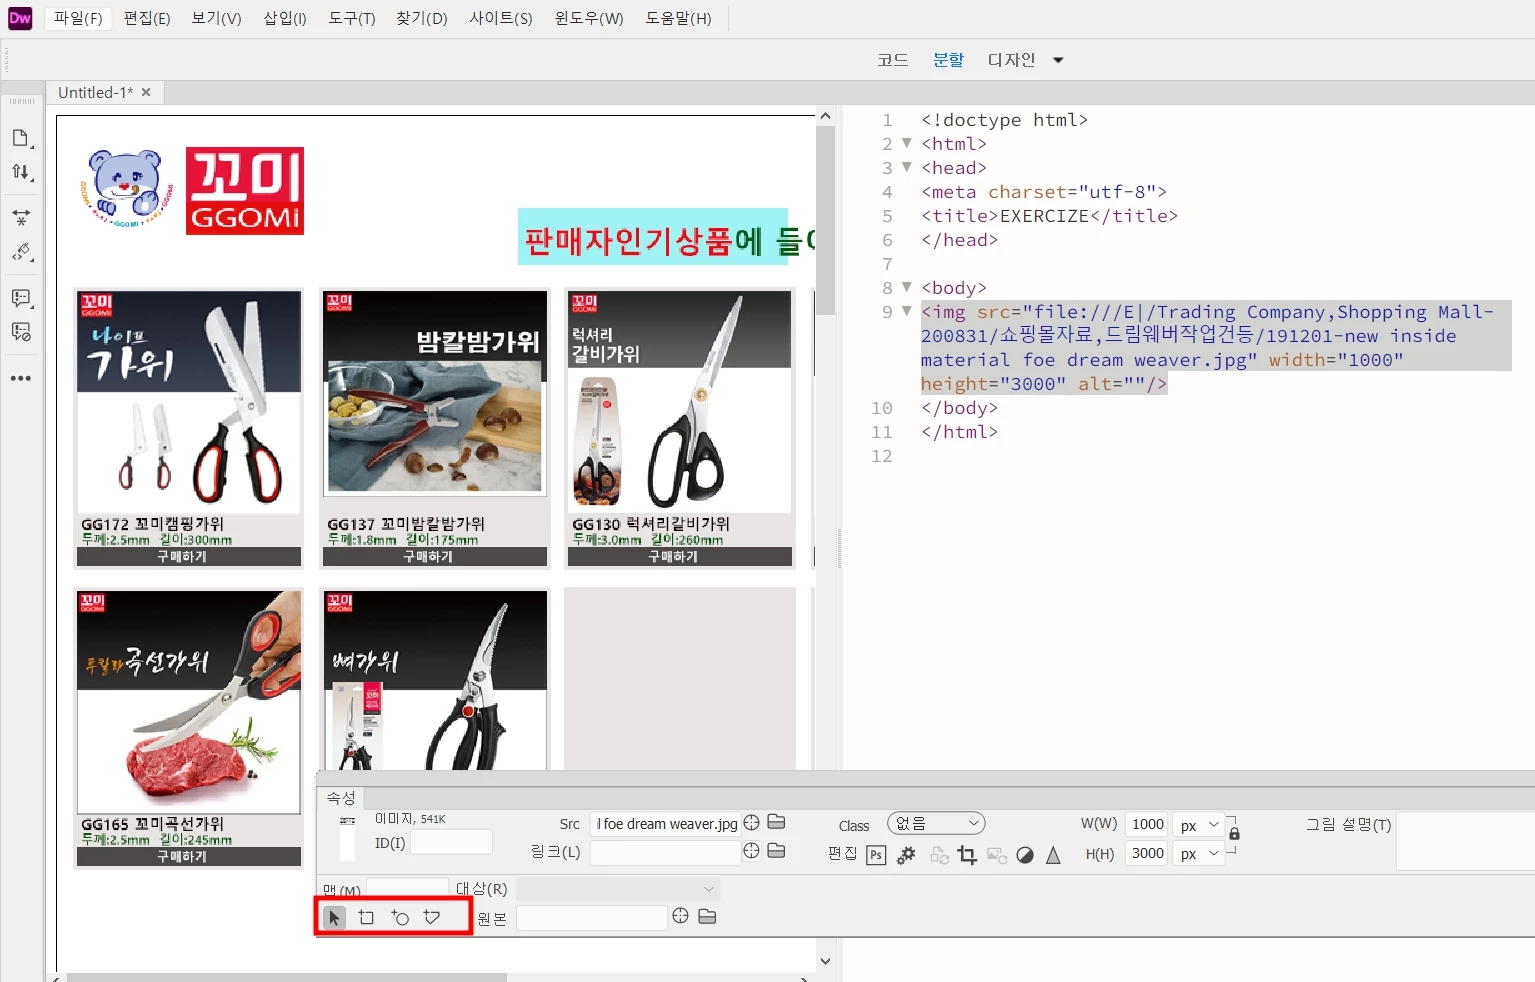Open the height px unit dropdown
Image resolution: width=1535 pixels, height=982 pixels.
tap(1199, 854)
